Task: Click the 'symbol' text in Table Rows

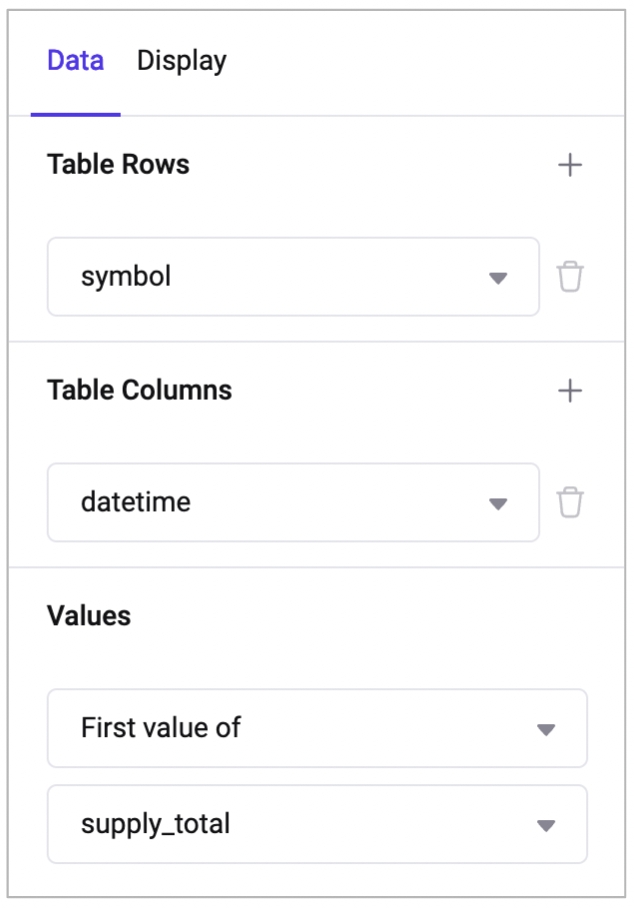Action: (126, 277)
